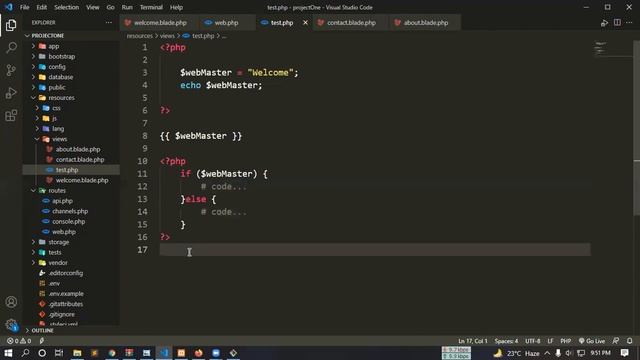Open api.php in routes folder
Screen dimensions: 640x360
tap(62, 201)
